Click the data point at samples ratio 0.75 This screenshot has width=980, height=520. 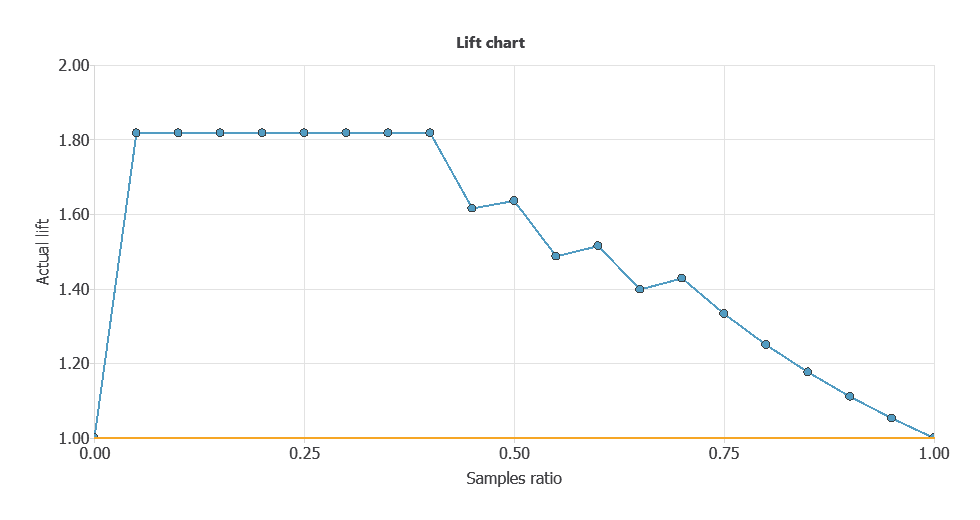coord(724,314)
